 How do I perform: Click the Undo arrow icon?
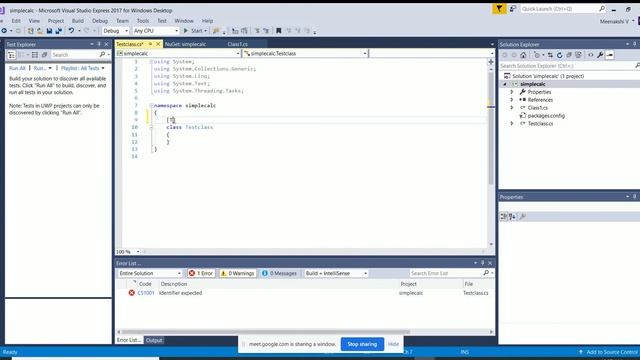tap(71, 31)
